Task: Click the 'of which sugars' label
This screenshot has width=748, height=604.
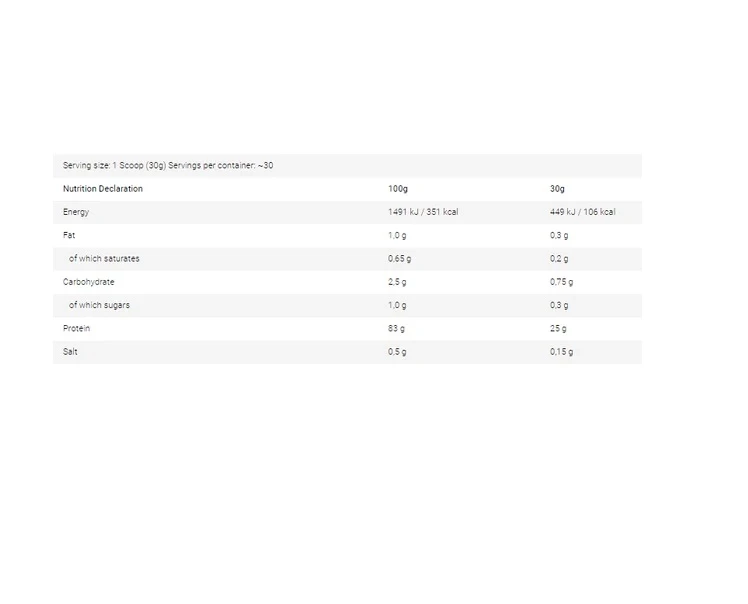Action: (99, 305)
